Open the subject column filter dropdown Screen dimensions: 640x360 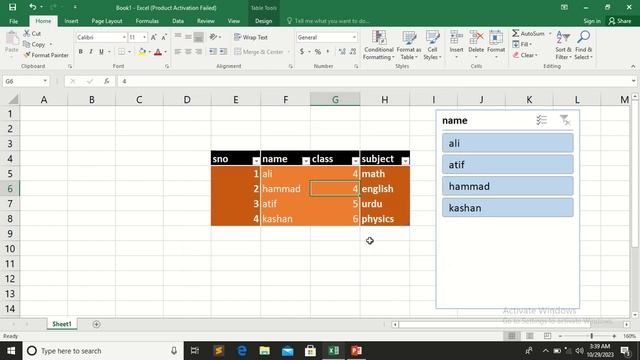pos(405,161)
